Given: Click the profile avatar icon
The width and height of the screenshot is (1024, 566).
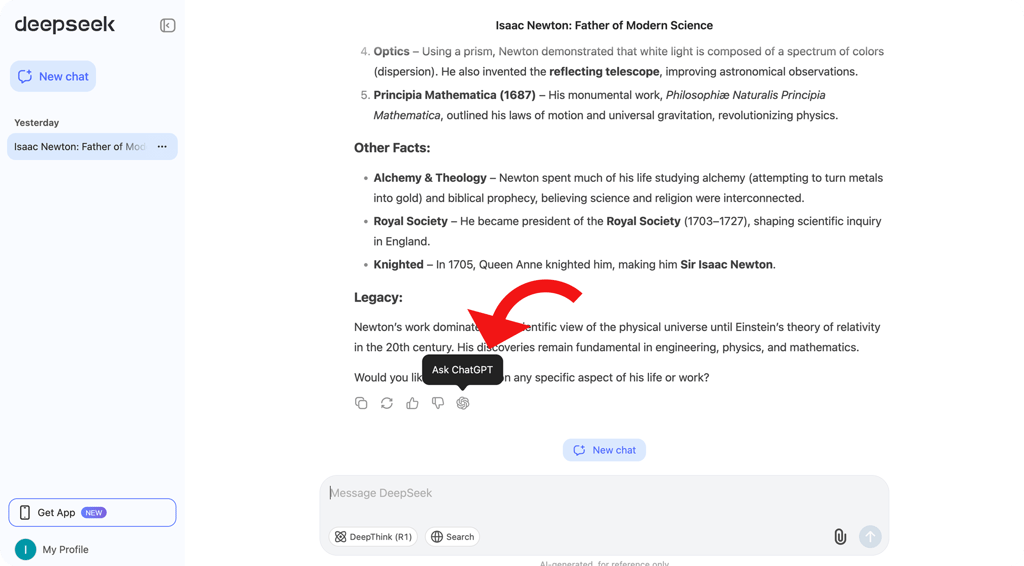Looking at the screenshot, I should (25, 549).
